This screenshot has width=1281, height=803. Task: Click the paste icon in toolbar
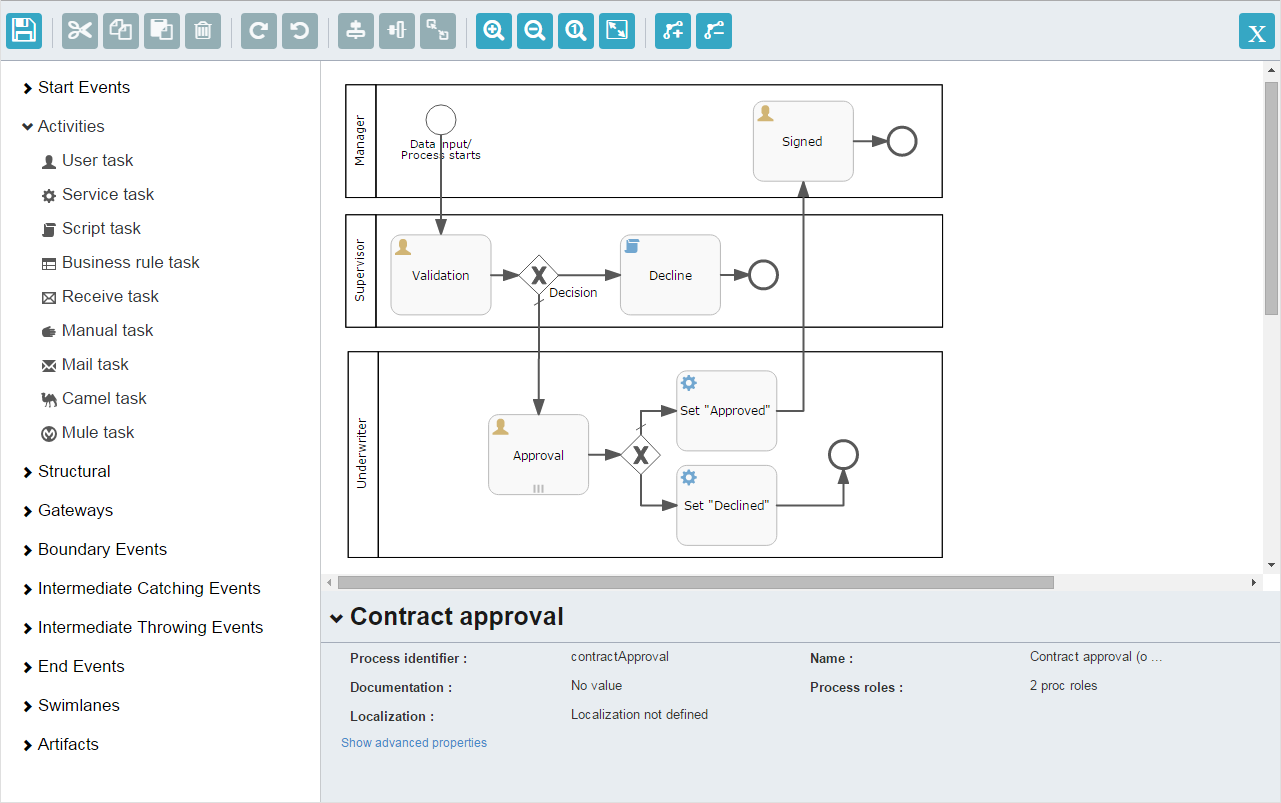[x=162, y=31]
